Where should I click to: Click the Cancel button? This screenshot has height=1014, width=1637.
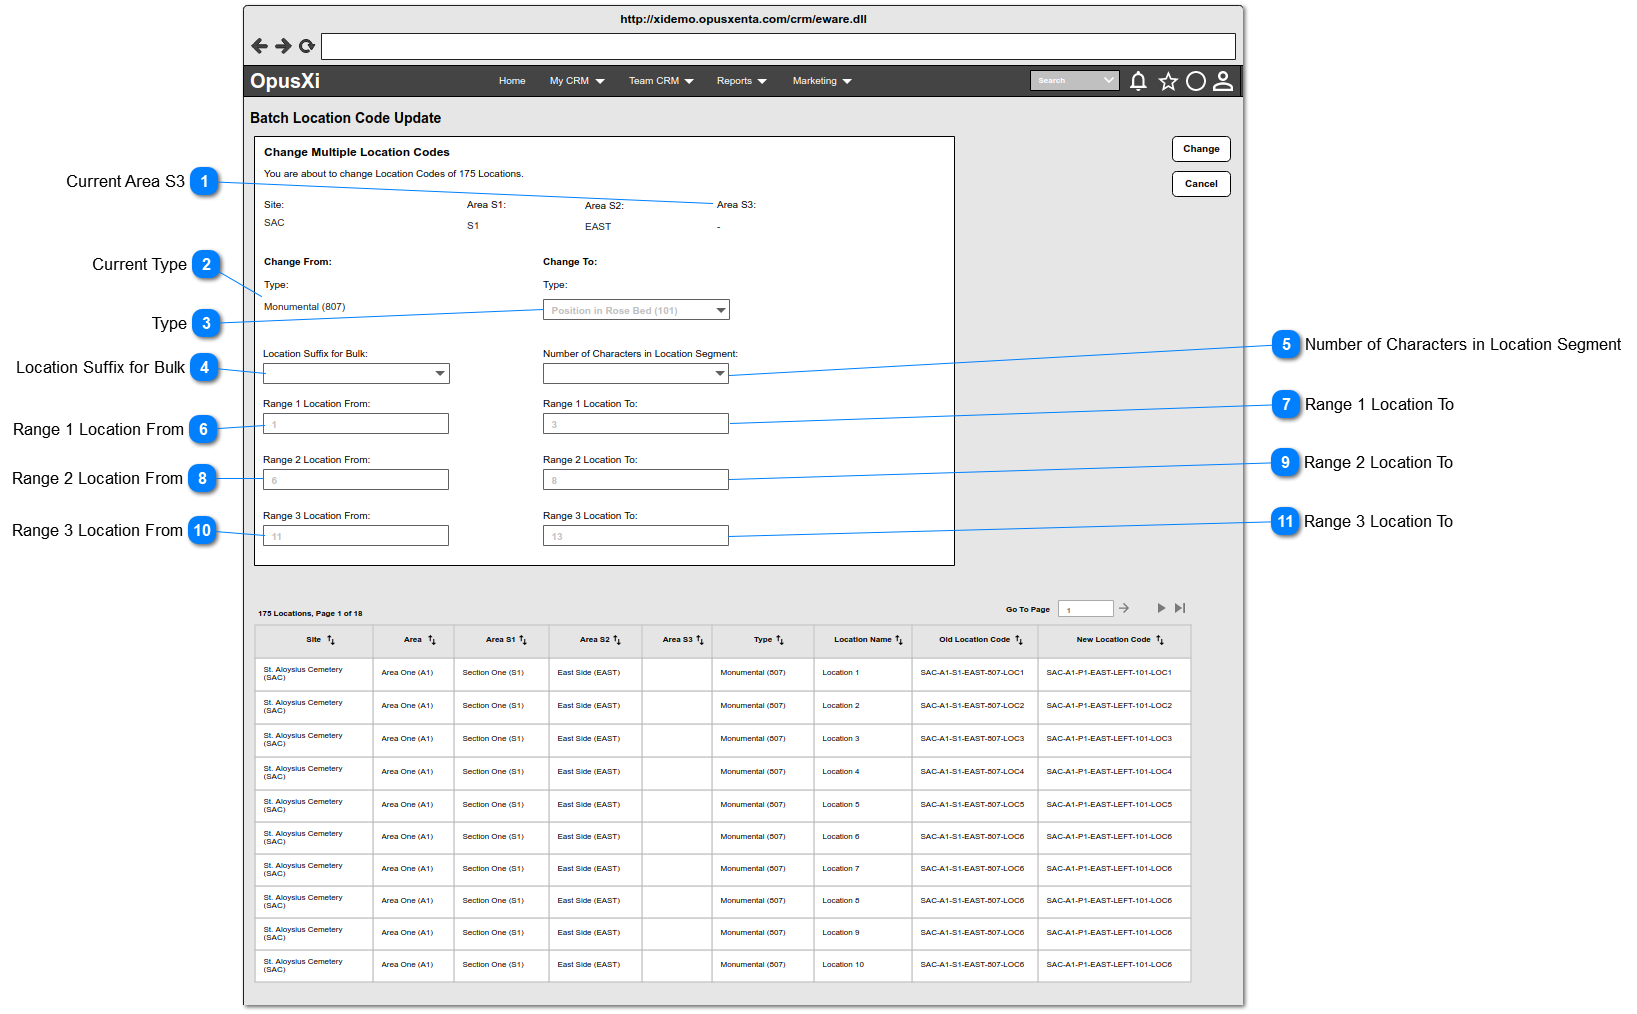[x=1201, y=184]
